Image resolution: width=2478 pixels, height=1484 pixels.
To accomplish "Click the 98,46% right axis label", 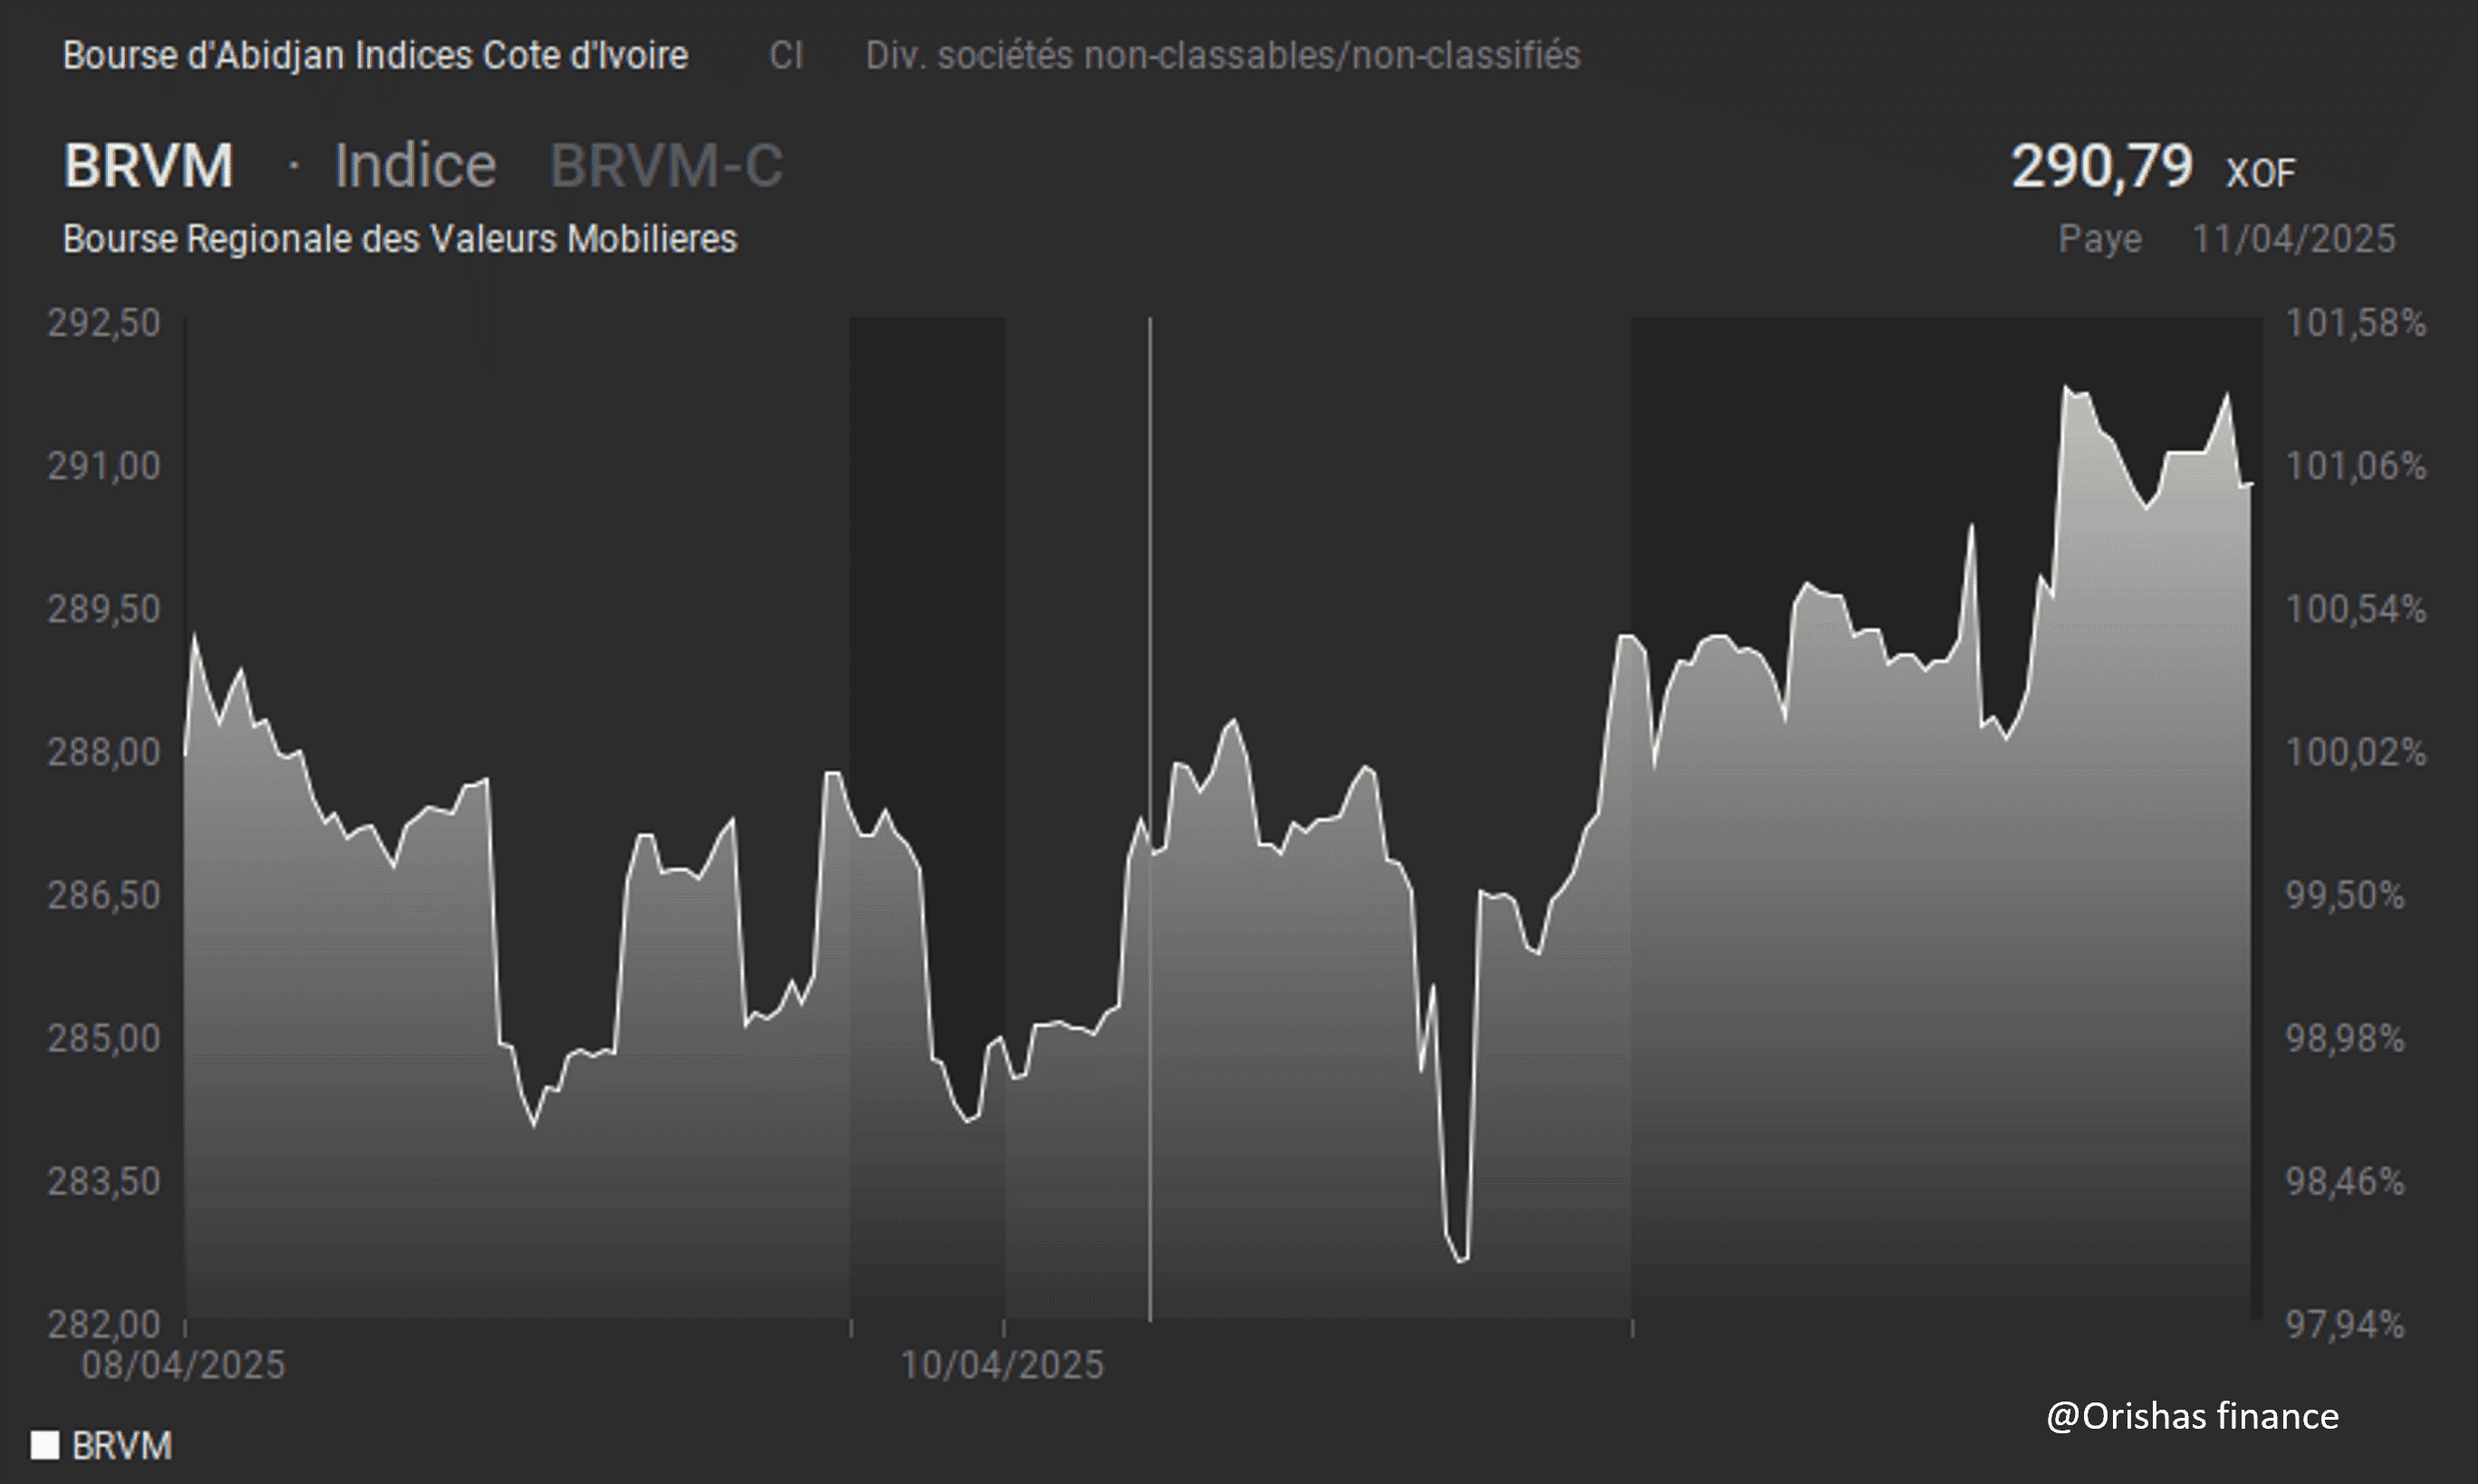I will [2345, 1181].
